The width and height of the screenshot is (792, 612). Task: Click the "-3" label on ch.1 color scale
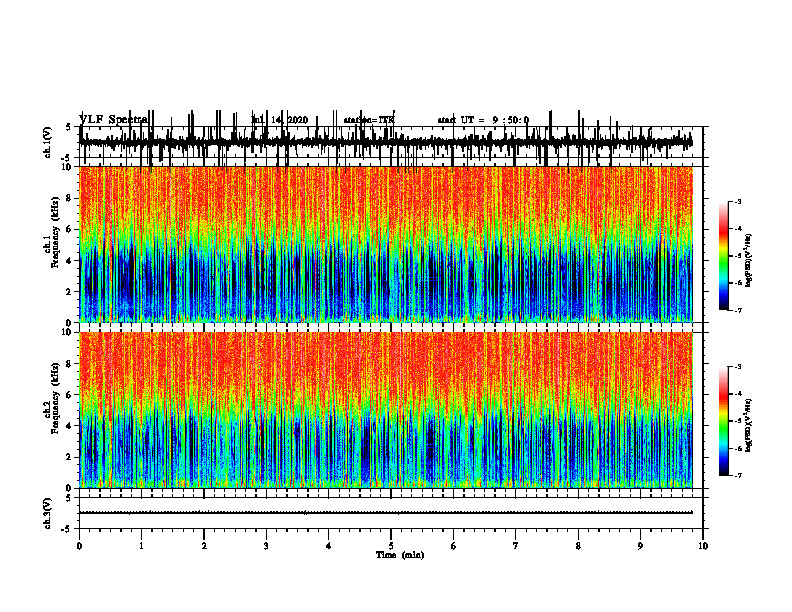click(x=737, y=201)
